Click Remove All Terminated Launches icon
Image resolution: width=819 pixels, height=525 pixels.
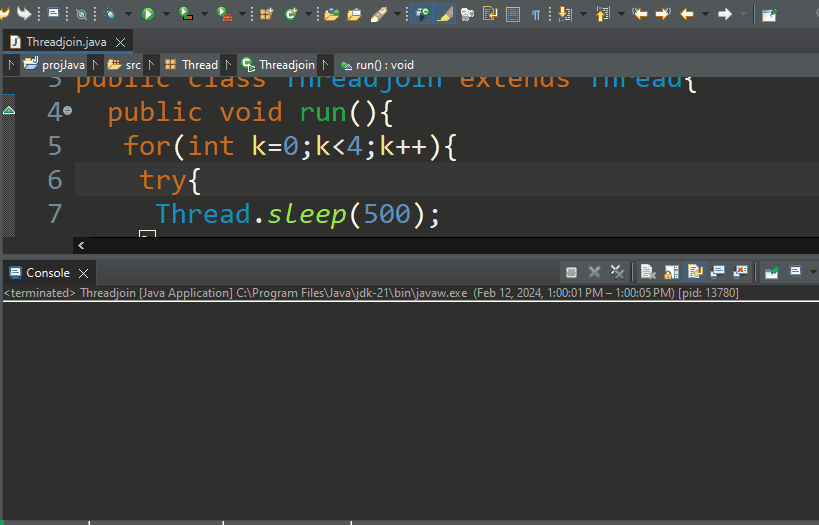[x=617, y=272]
